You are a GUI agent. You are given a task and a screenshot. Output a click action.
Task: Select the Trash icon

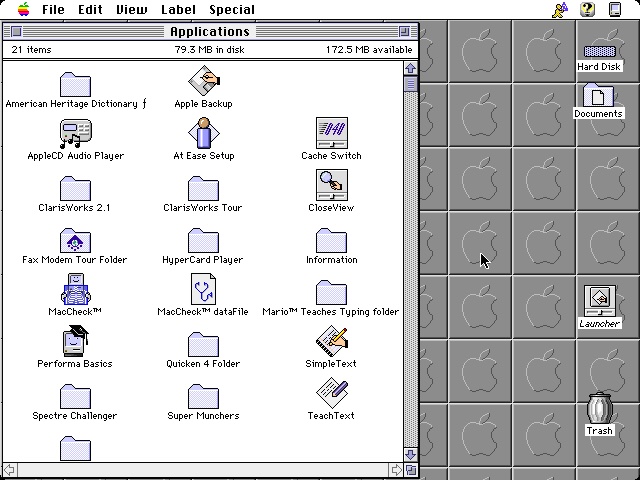(x=600, y=408)
